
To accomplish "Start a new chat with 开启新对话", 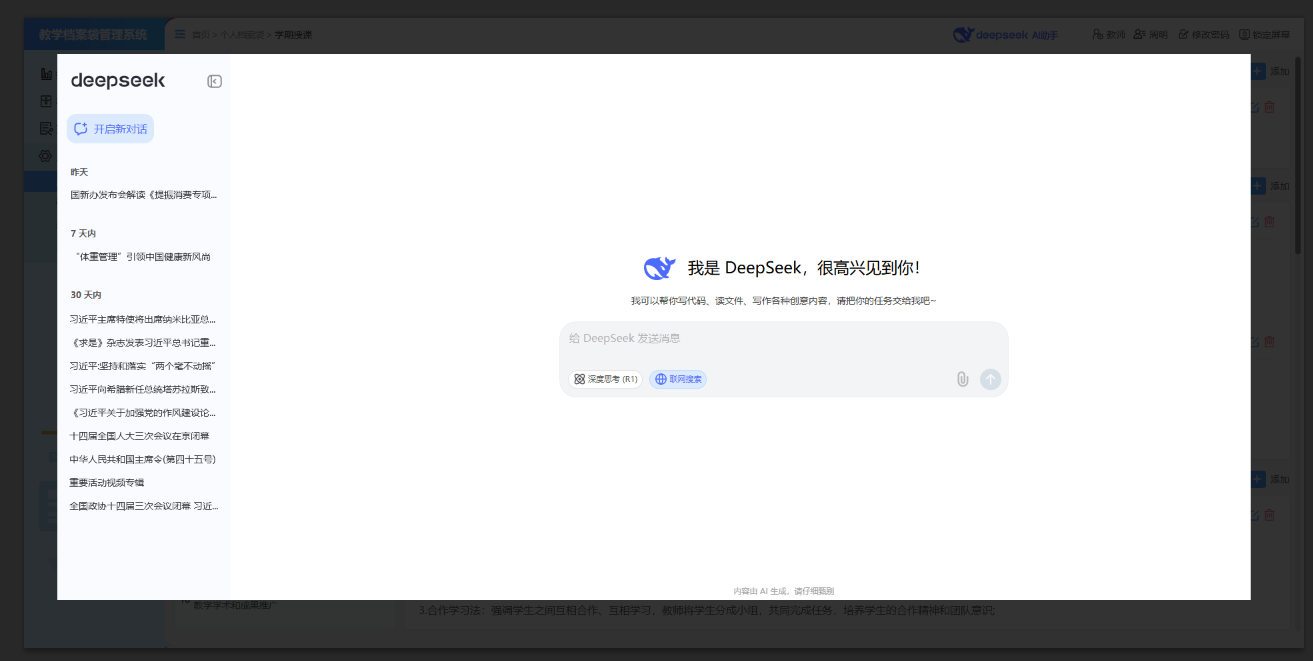I will pos(111,129).
